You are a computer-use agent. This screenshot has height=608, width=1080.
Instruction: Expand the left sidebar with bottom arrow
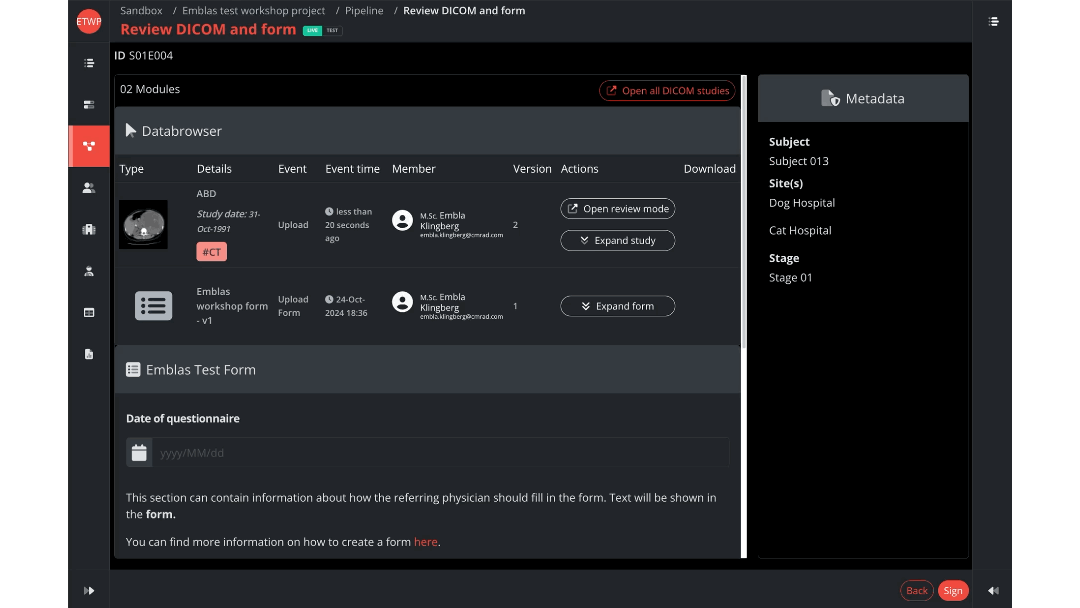[89, 590]
